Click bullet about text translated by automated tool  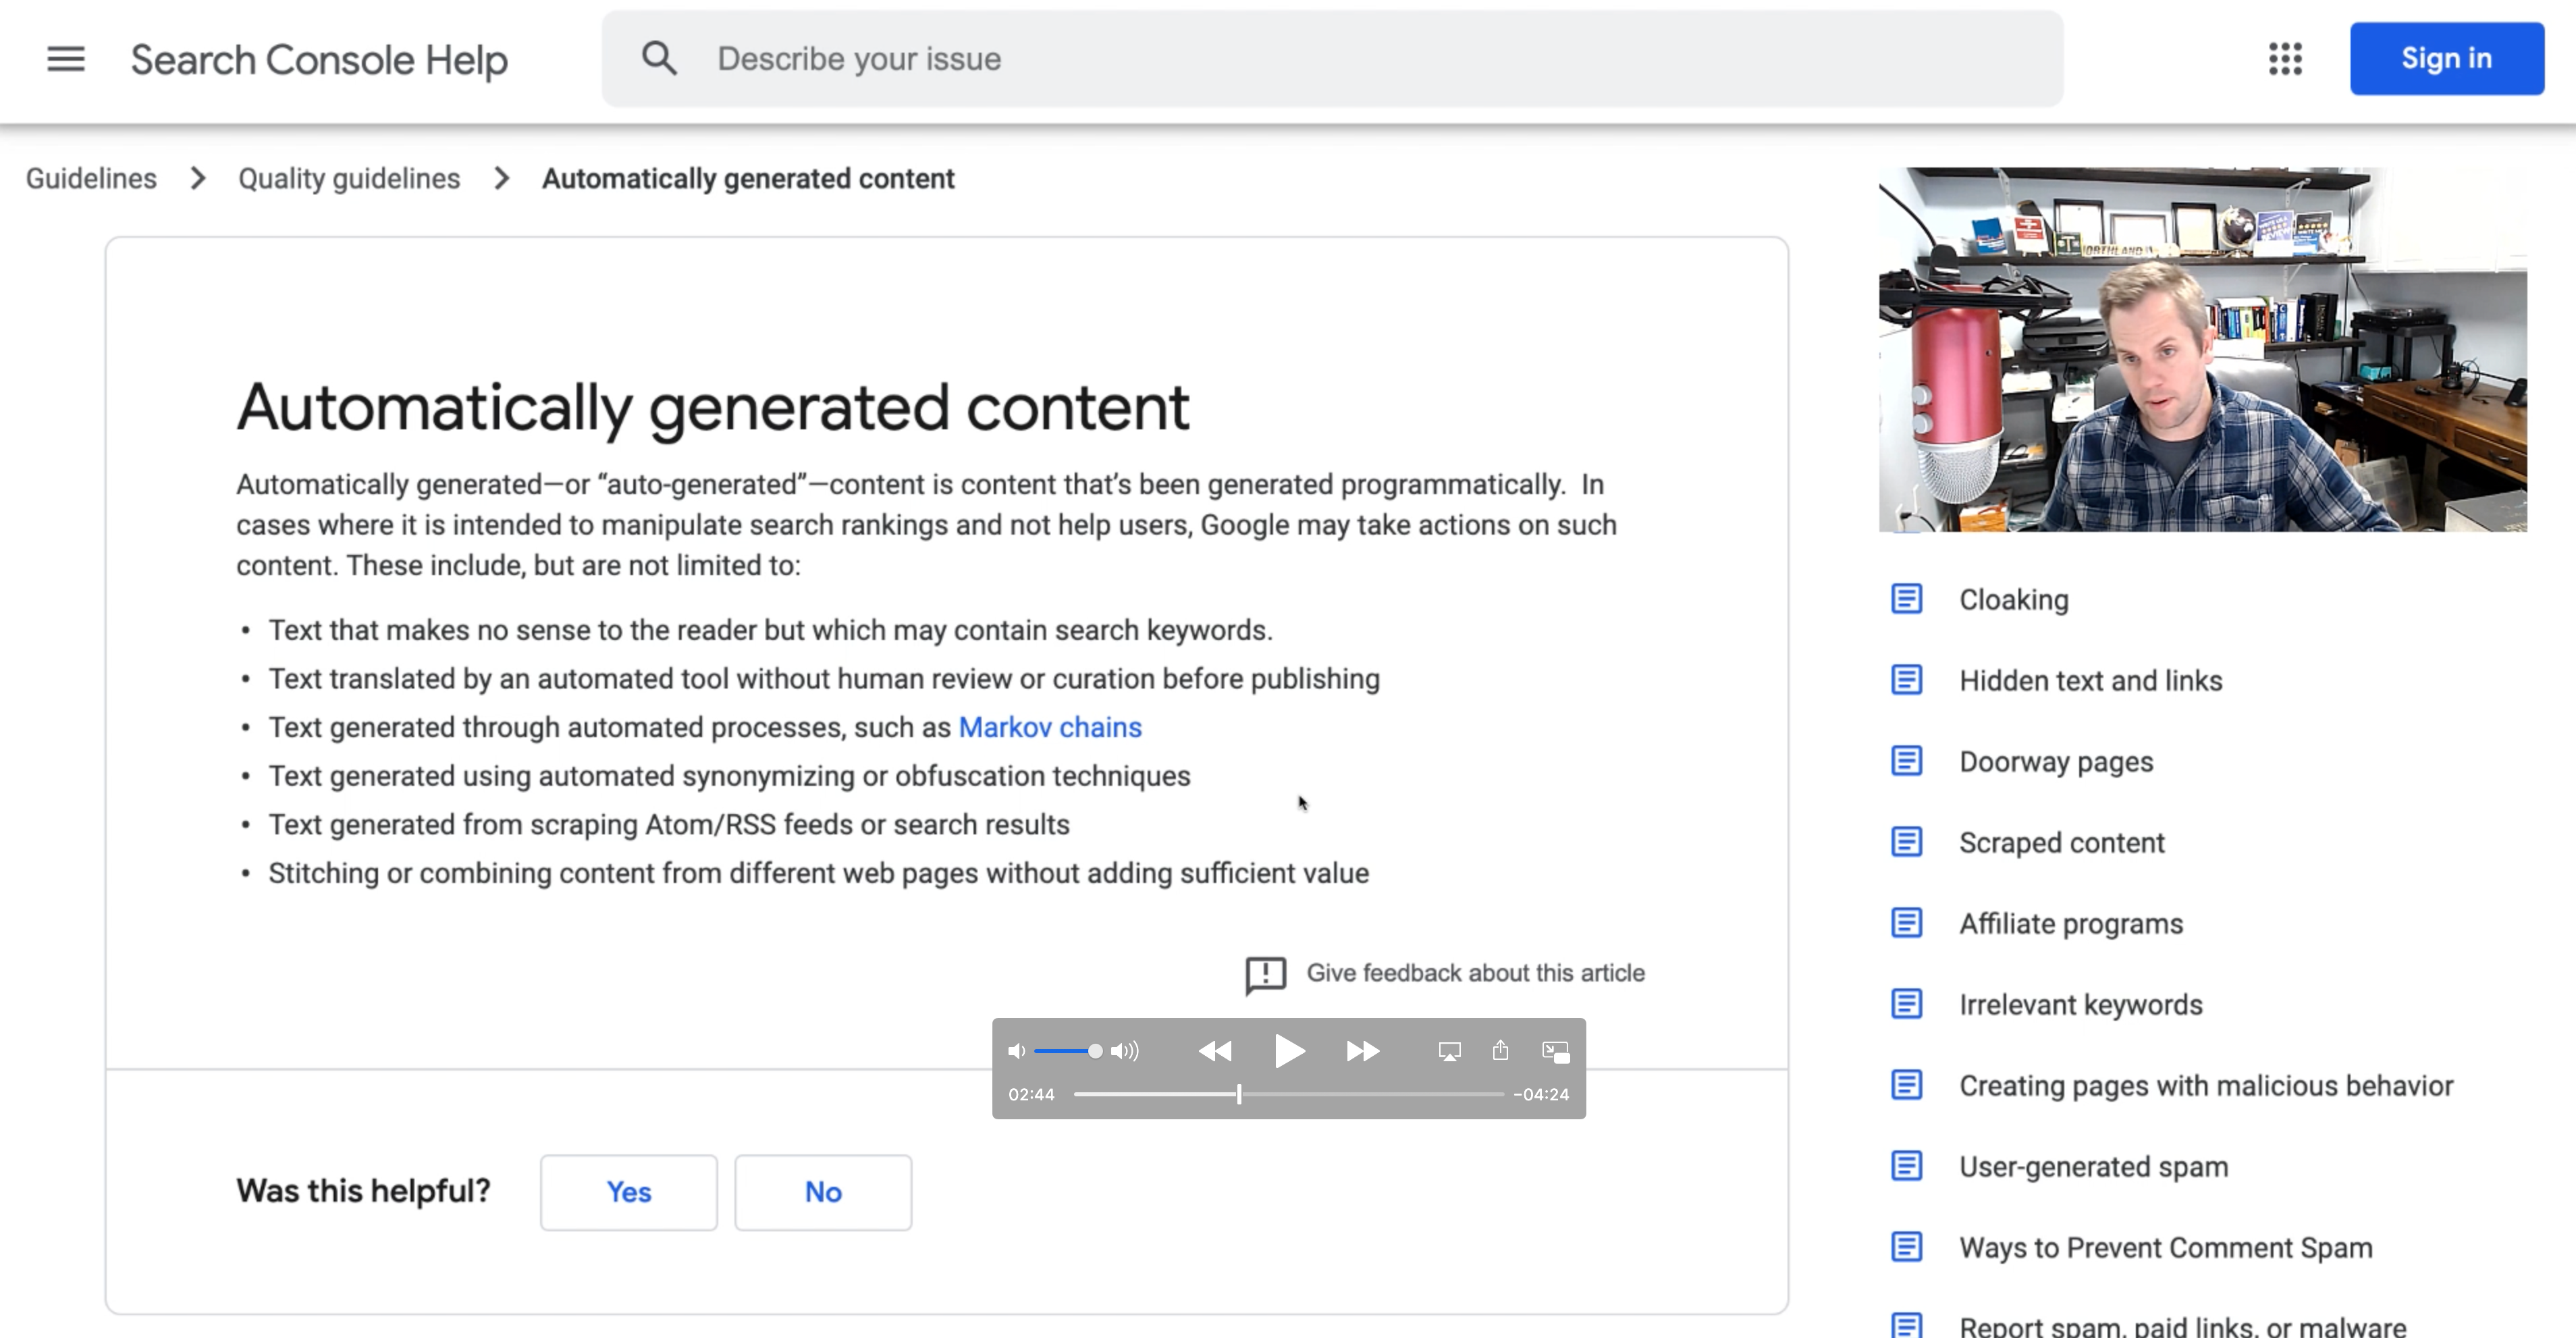pos(824,679)
